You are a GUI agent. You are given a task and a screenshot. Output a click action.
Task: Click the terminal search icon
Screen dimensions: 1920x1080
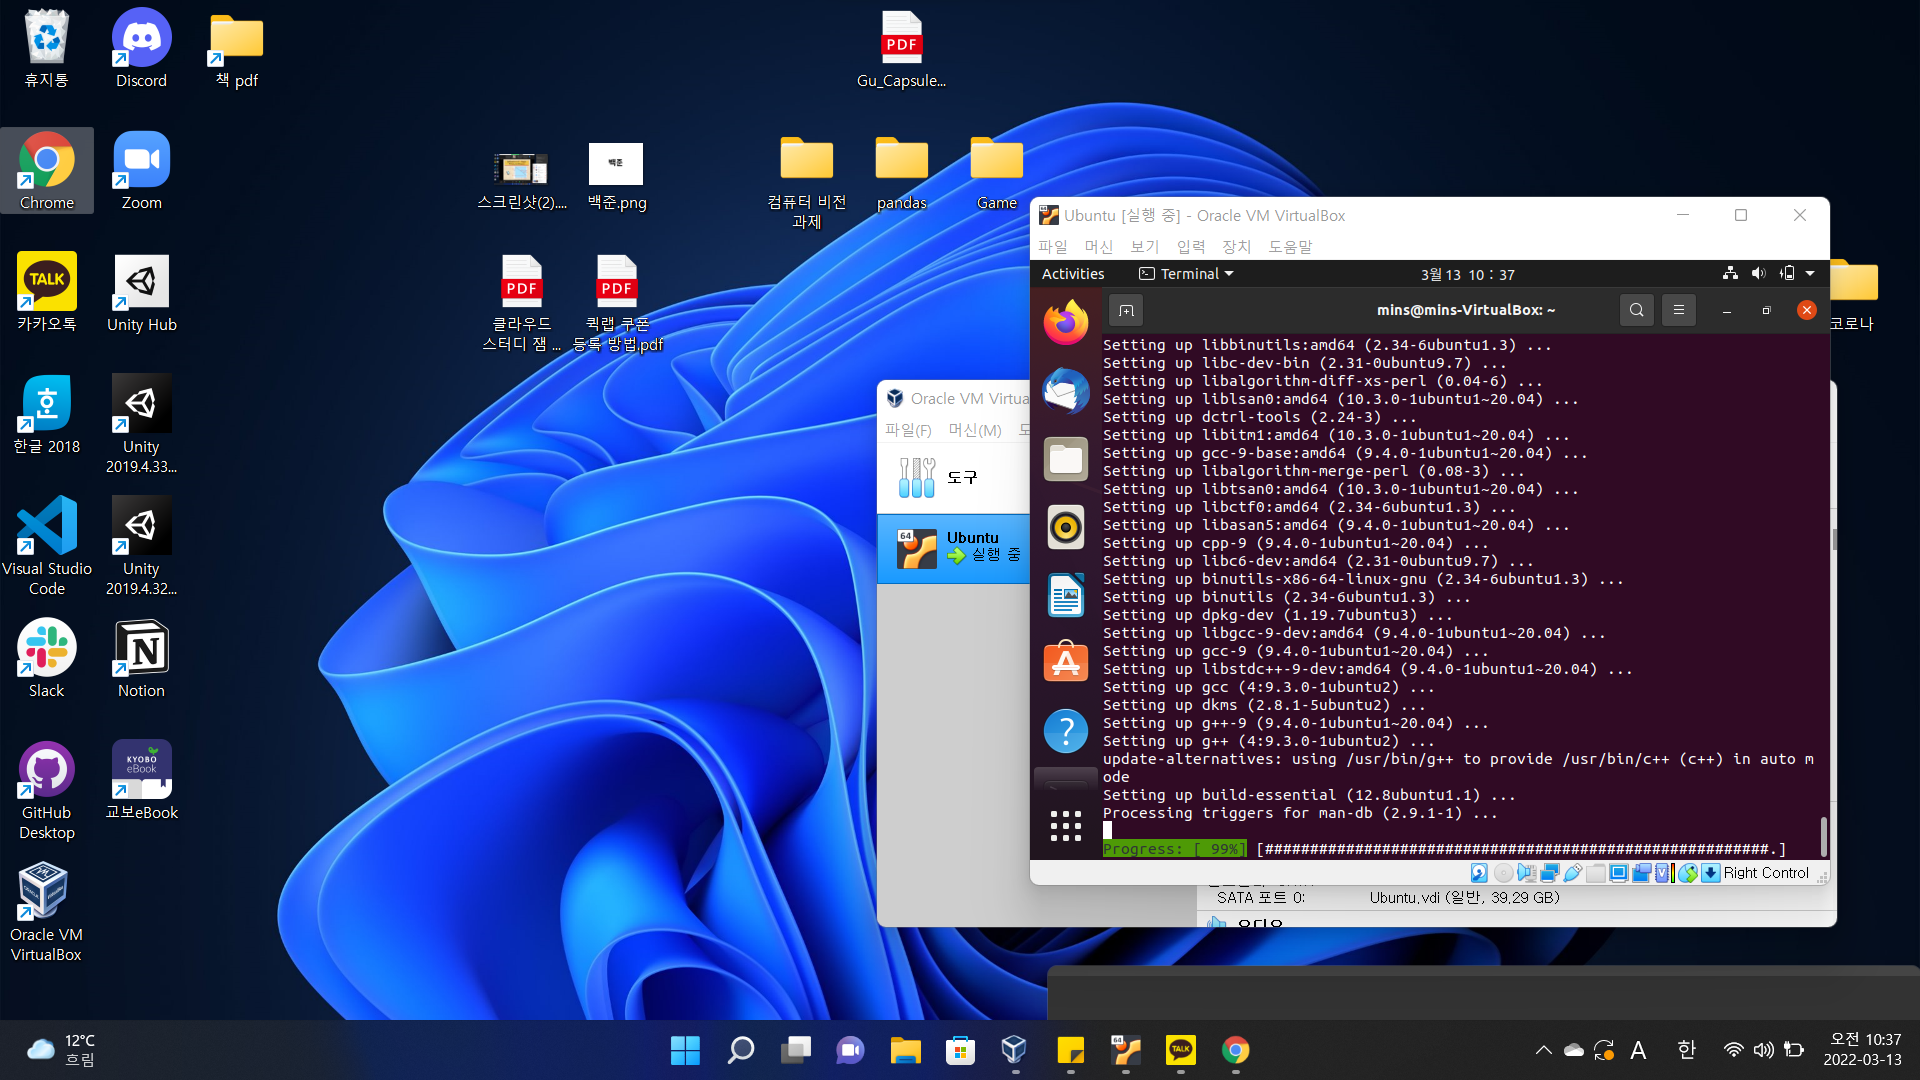pos(1636,310)
